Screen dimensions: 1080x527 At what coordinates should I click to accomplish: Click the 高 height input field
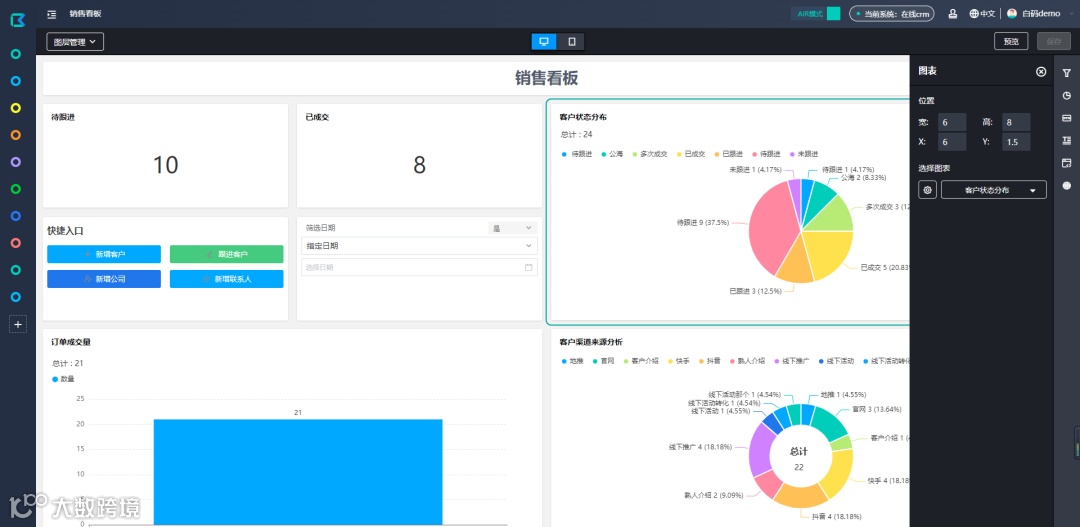pyautogui.click(x=1016, y=122)
